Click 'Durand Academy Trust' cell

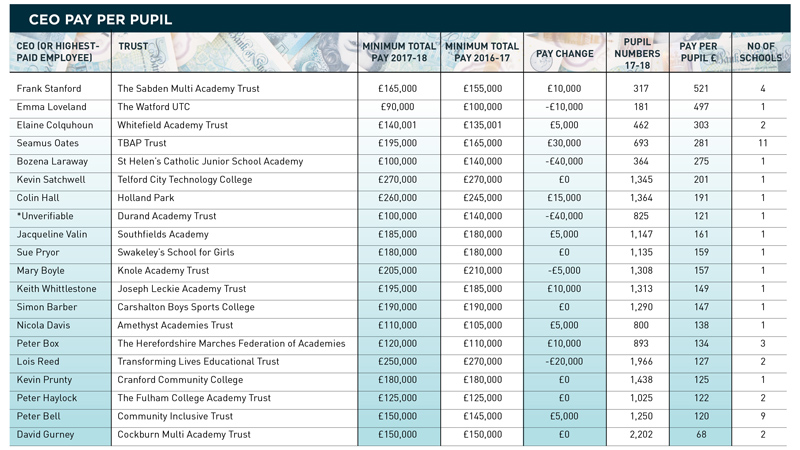click(167, 216)
